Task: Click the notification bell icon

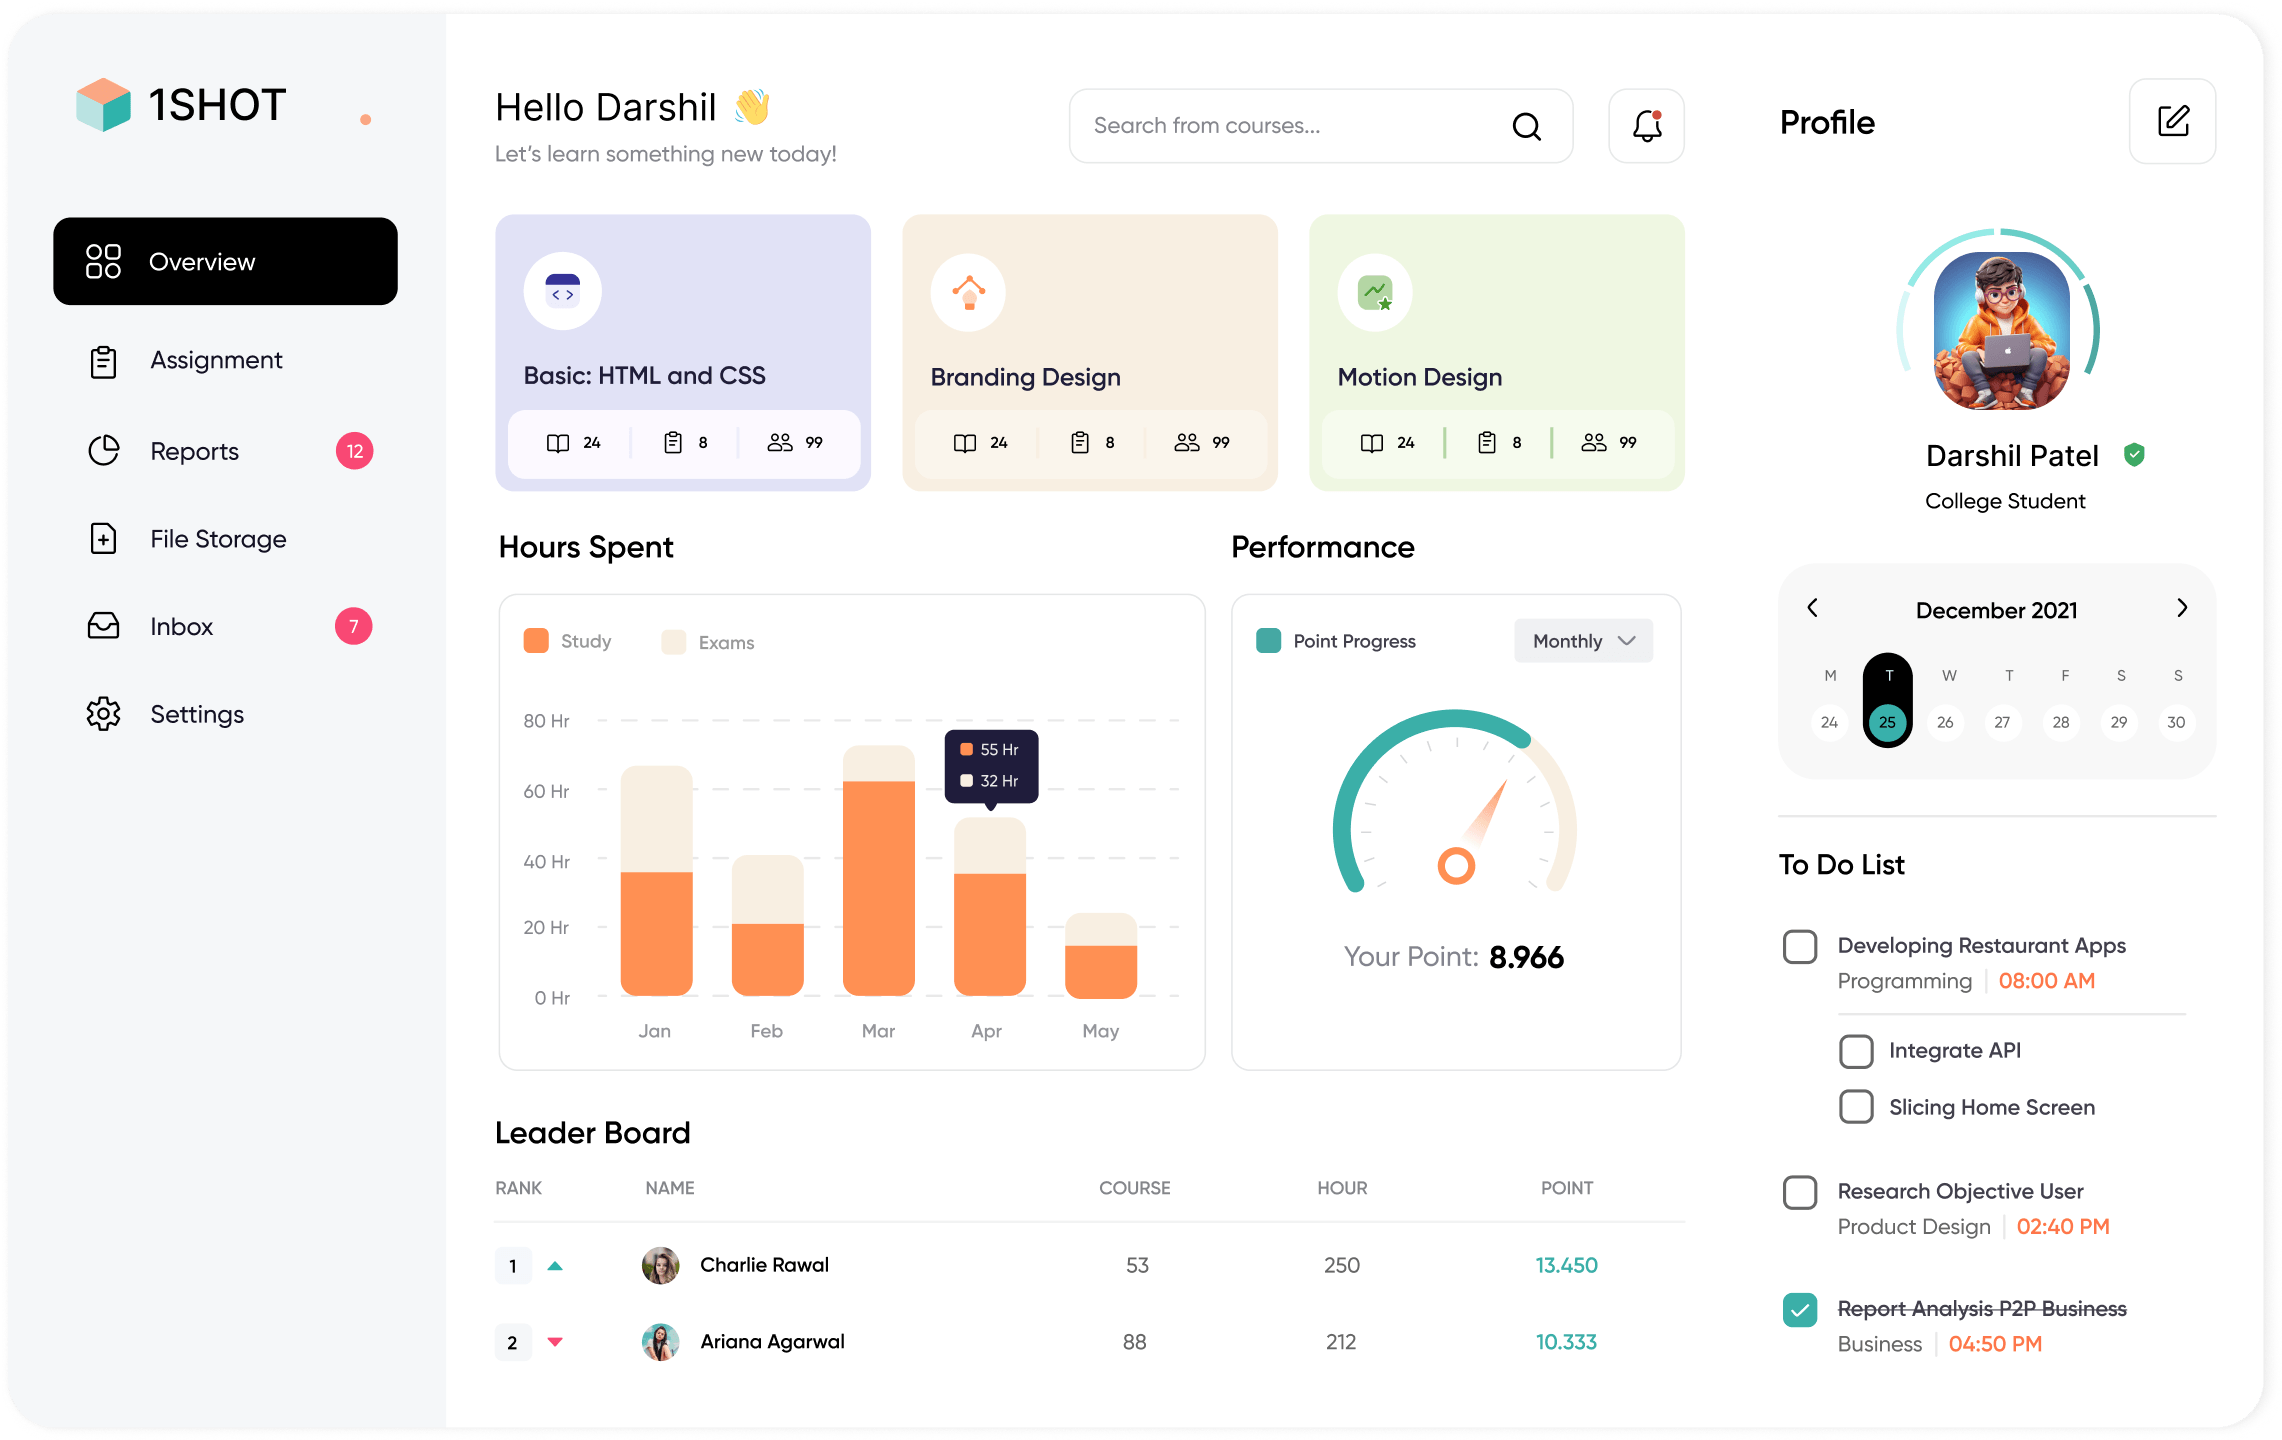Action: tap(1646, 126)
